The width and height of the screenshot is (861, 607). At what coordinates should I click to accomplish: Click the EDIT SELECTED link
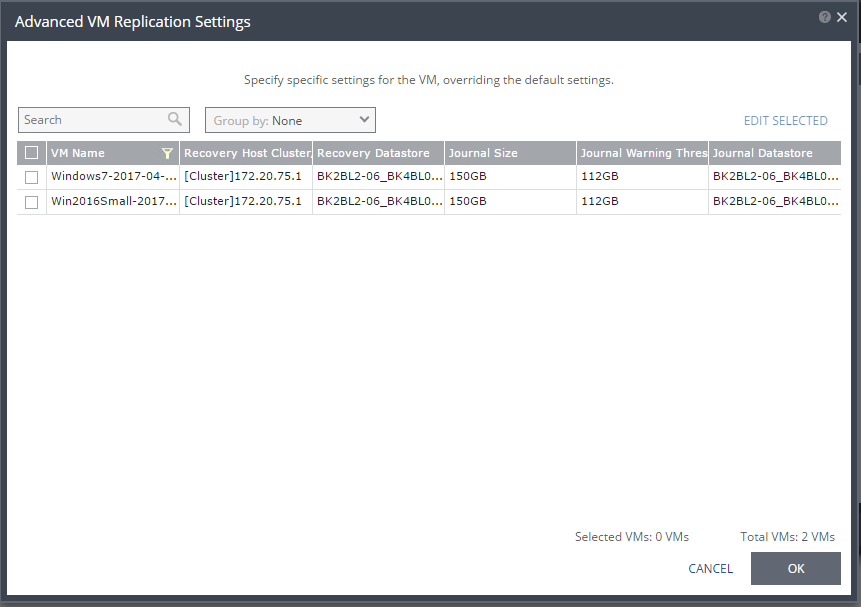(785, 121)
